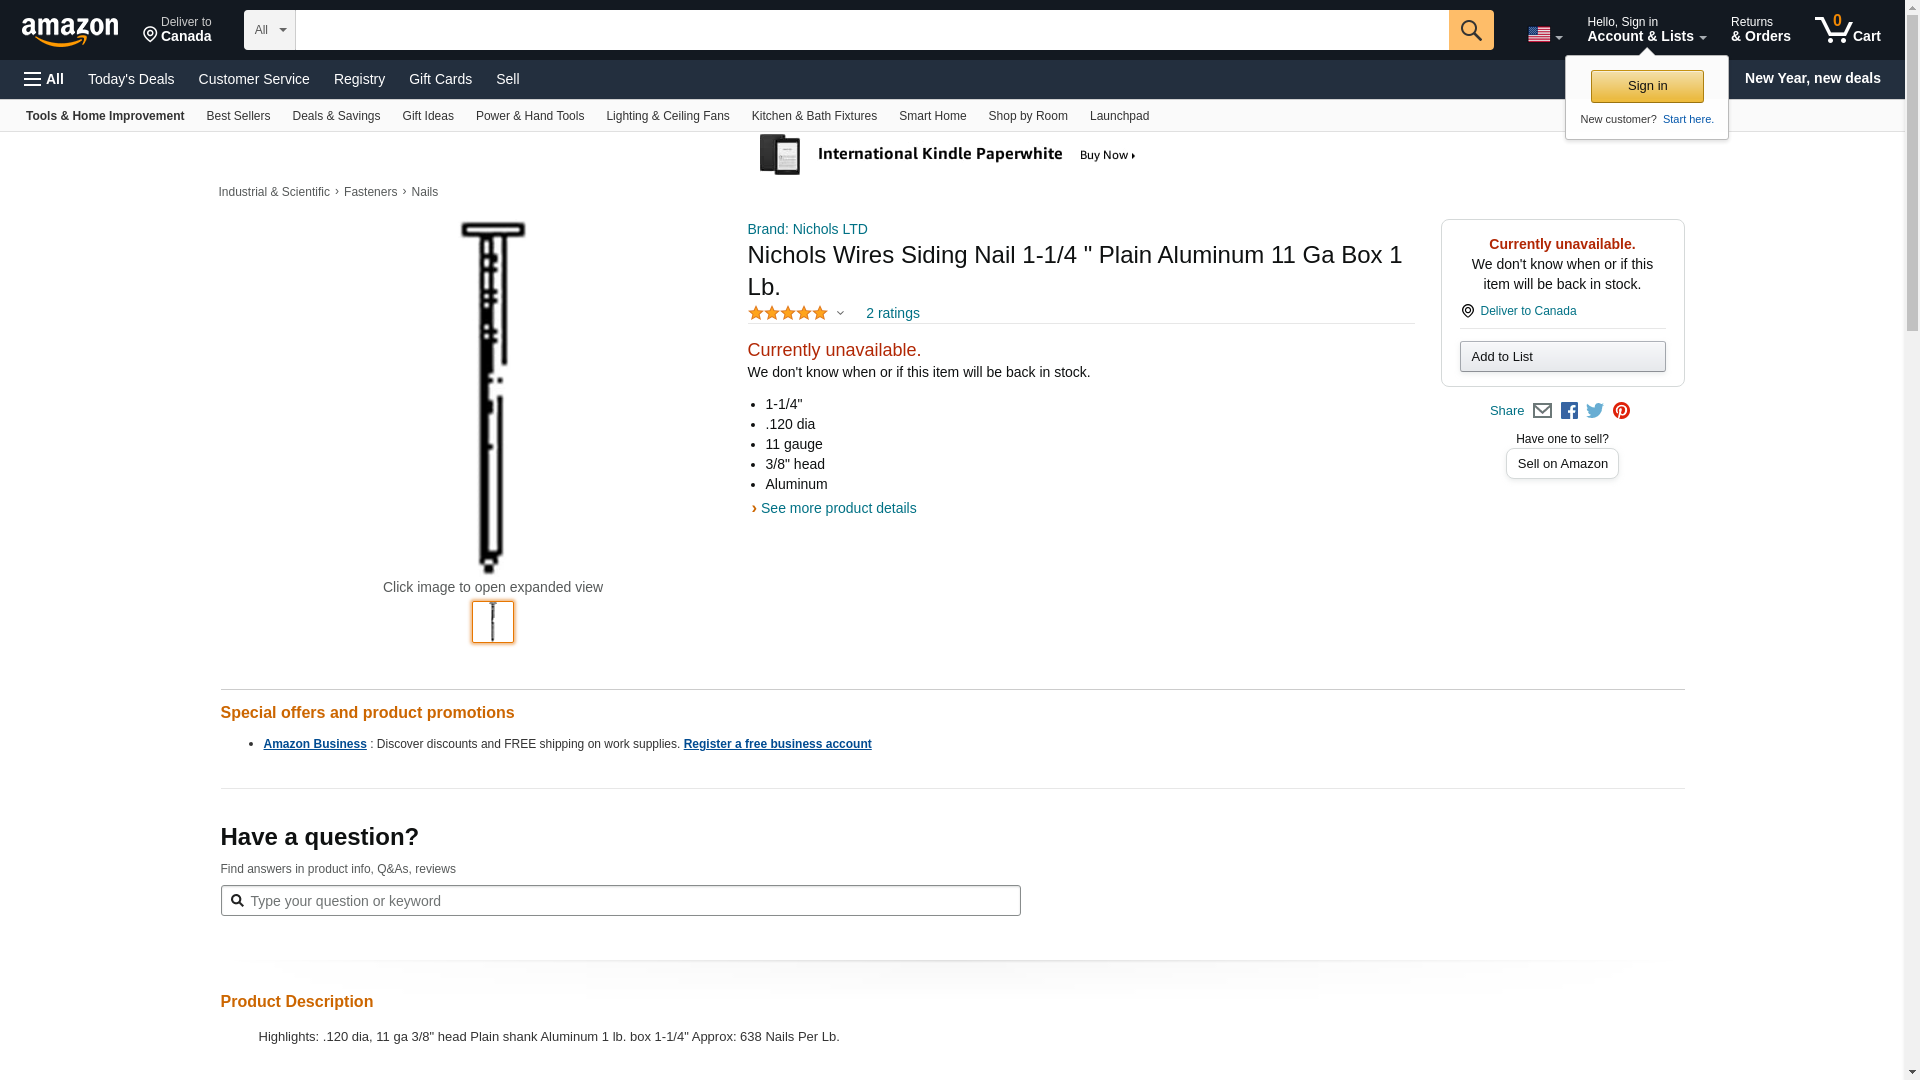Expand the search category All dropdown
Screen dimensions: 1920x1080
(269, 30)
